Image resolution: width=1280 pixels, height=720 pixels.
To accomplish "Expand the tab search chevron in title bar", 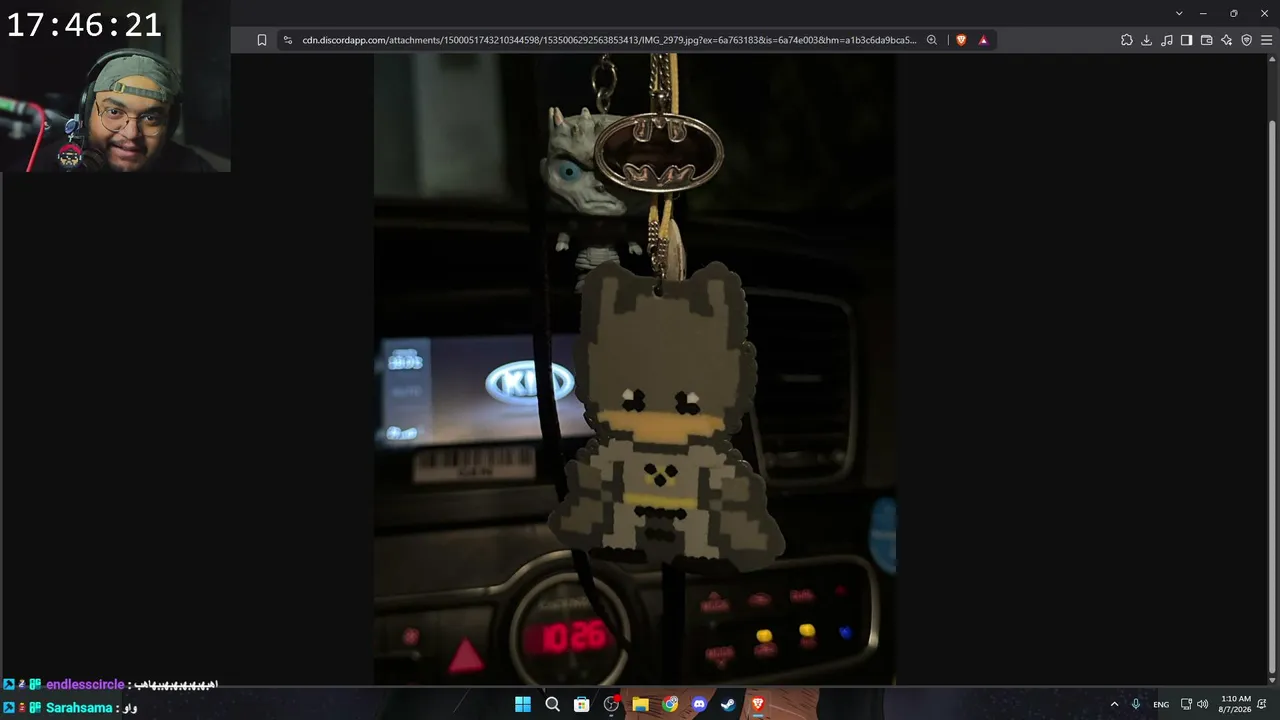I will coord(1179,13).
